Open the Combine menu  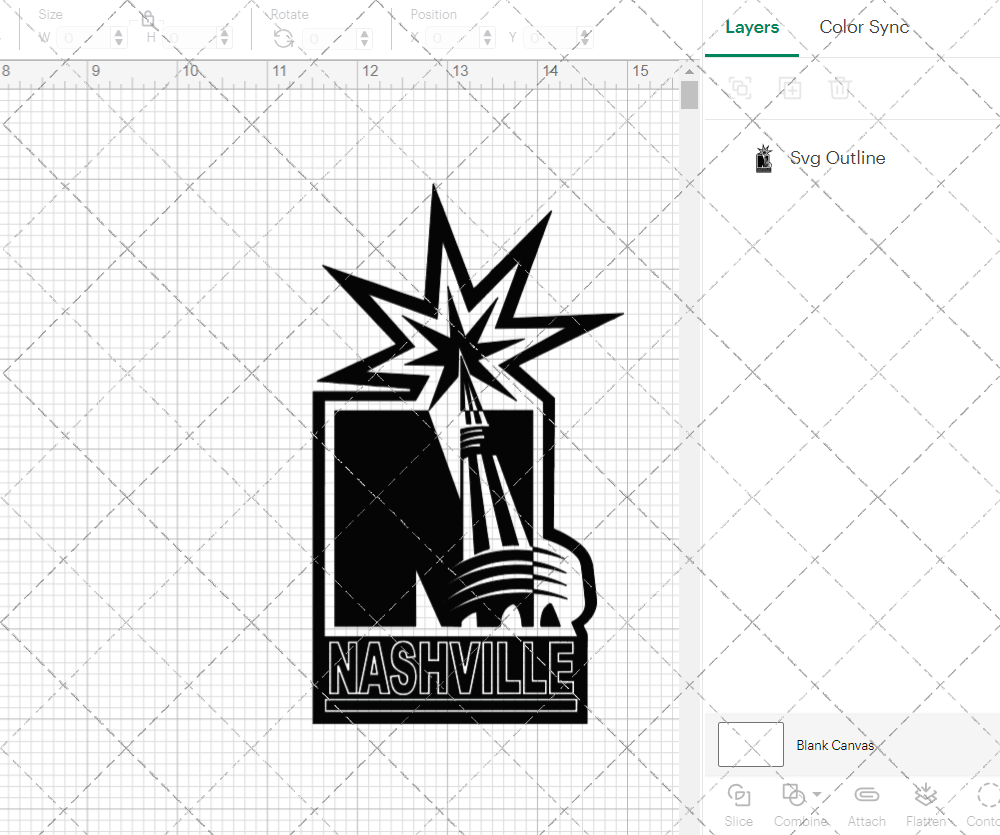(x=800, y=804)
